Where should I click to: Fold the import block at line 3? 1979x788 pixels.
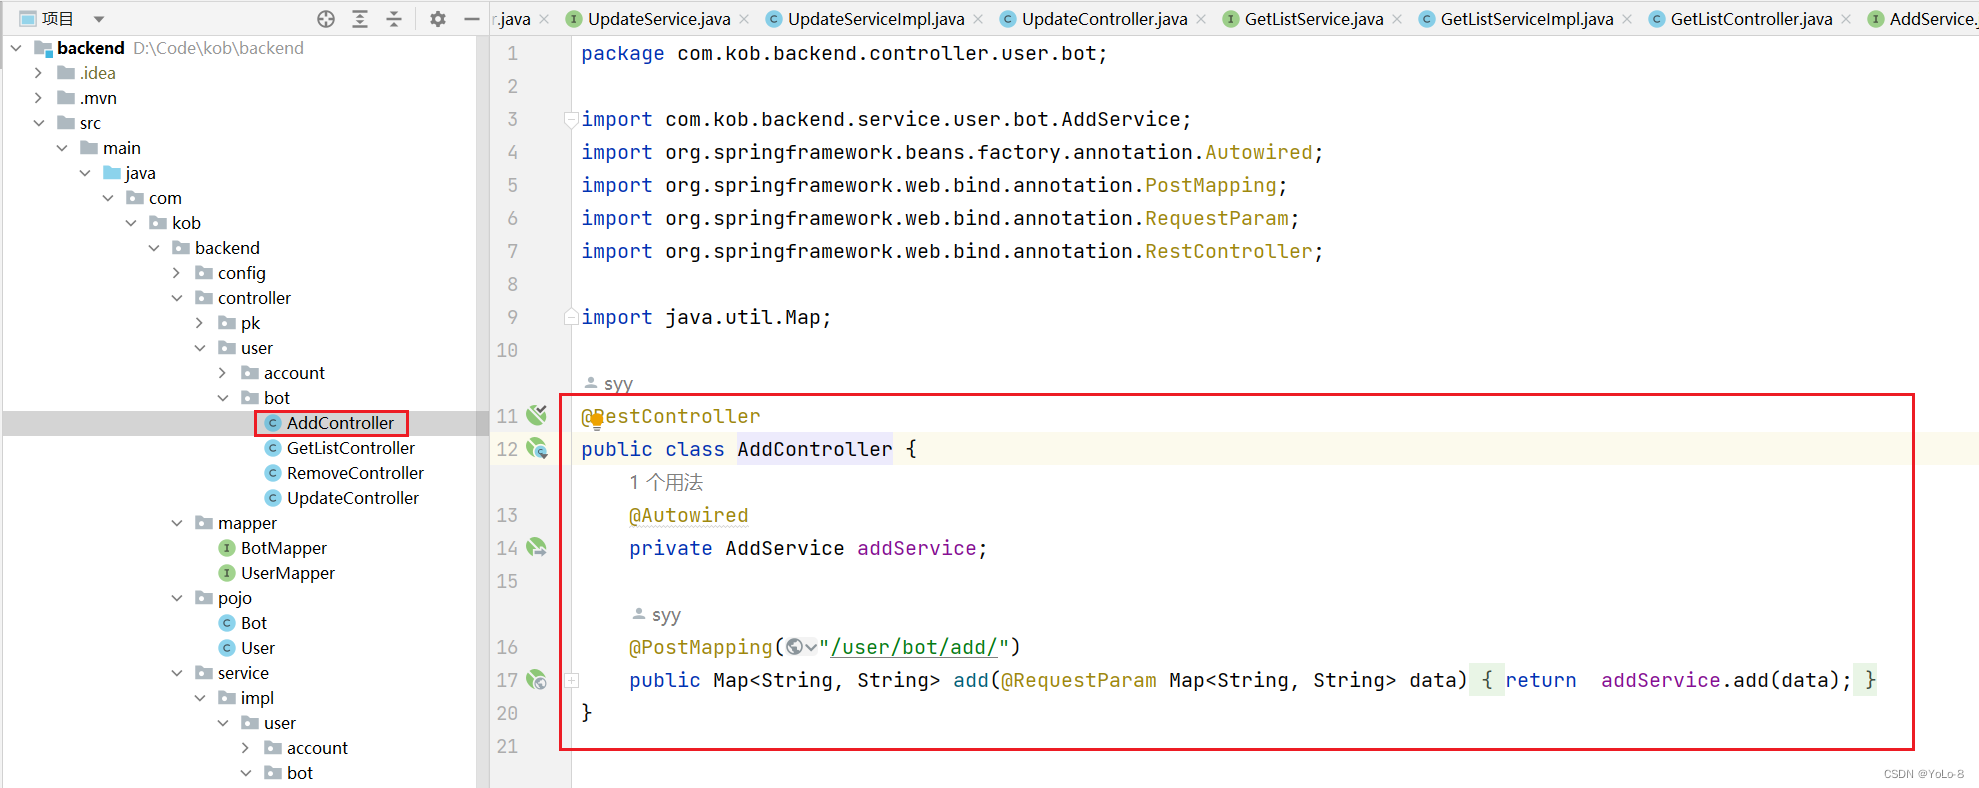pos(572,120)
